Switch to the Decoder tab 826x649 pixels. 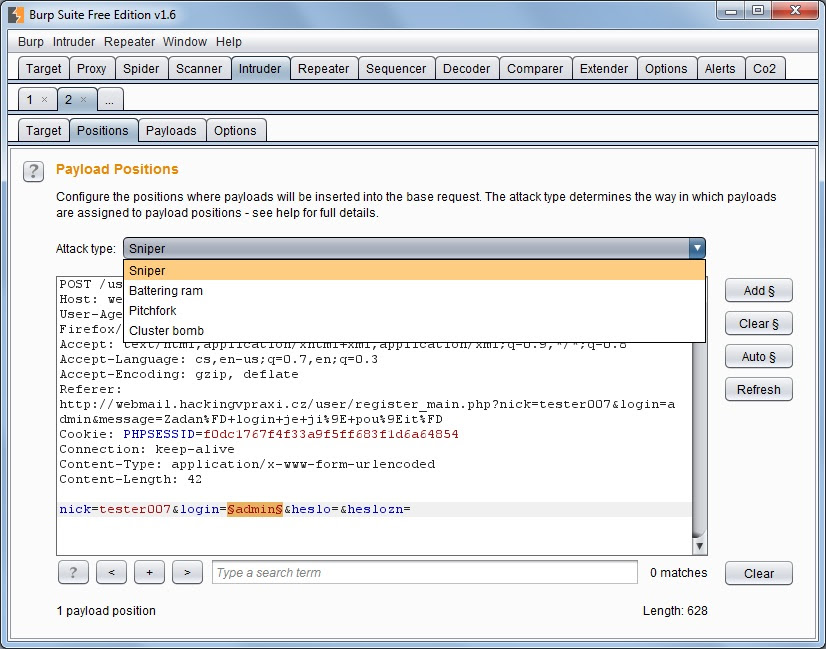[467, 68]
